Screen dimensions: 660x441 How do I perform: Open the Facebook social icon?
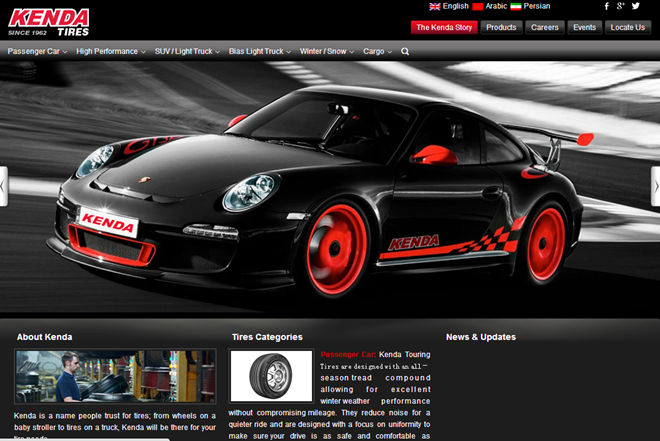[x=607, y=6]
